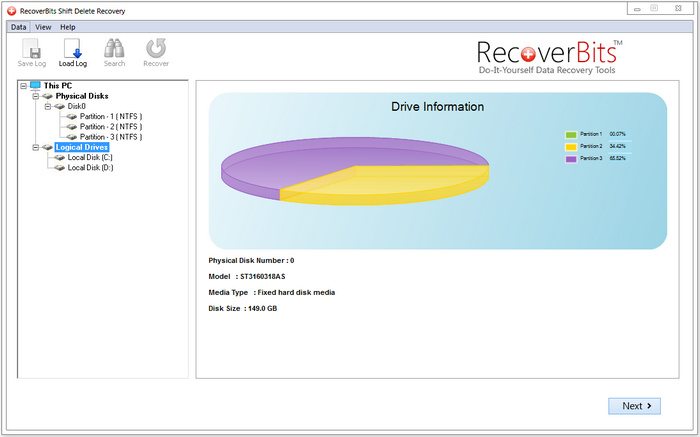Collapse the Logical Drives node
700x437 pixels.
[35, 148]
